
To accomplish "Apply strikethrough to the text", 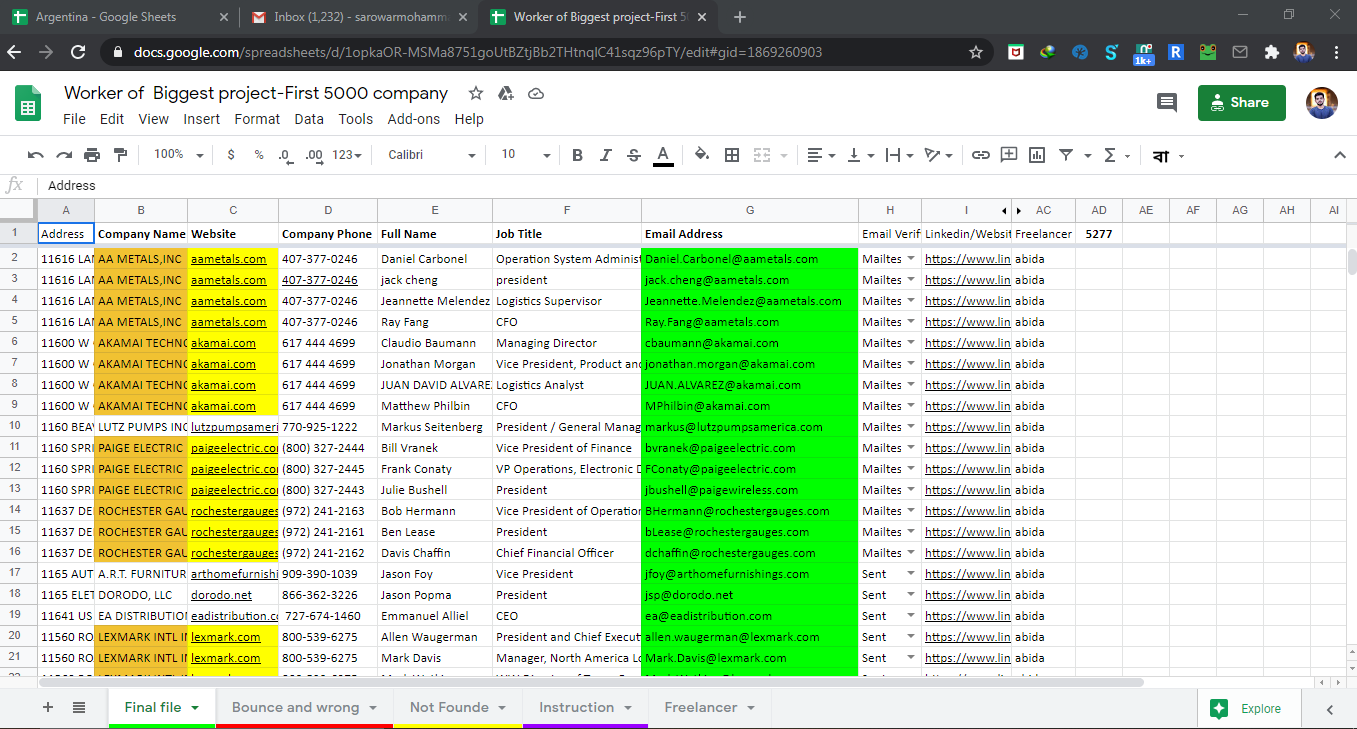I will pos(633,155).
